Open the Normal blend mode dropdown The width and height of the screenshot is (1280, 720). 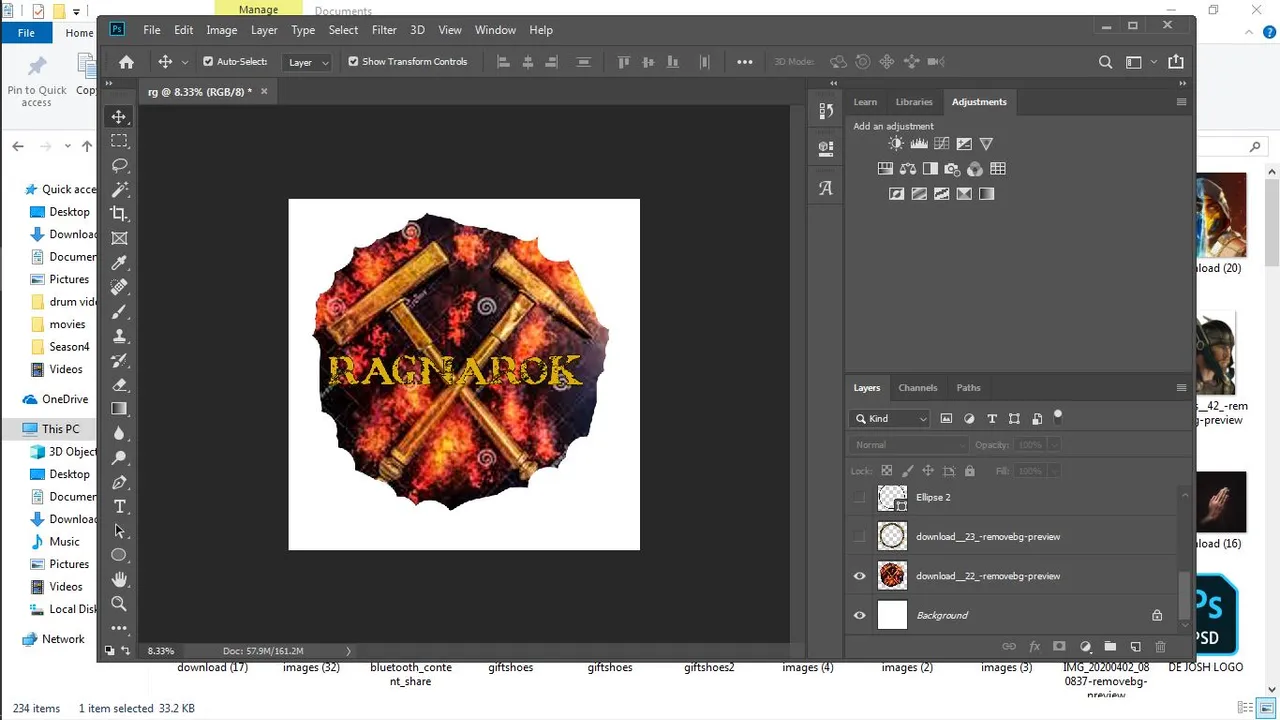(x=908, y=445)
